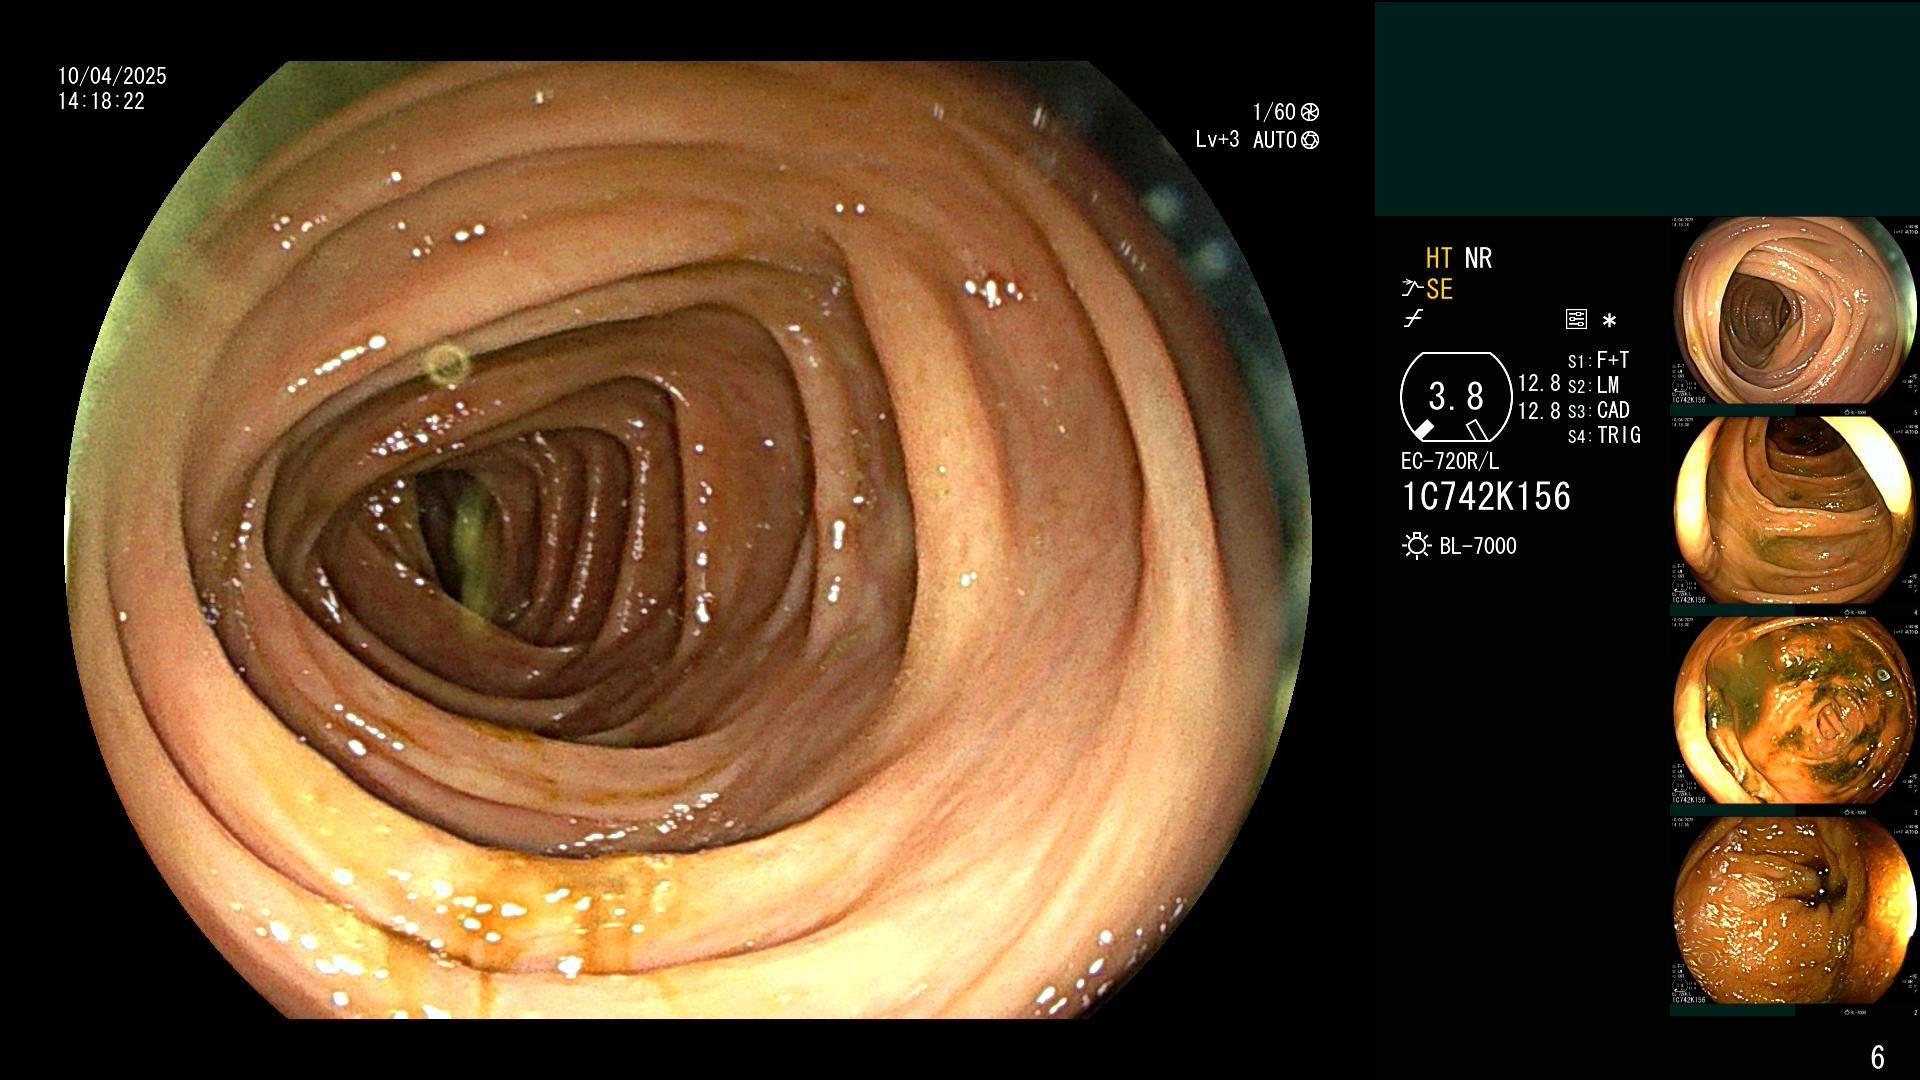
Task: Click the dark teal panel above thumbnails
Action: (x=1647, y=109)
